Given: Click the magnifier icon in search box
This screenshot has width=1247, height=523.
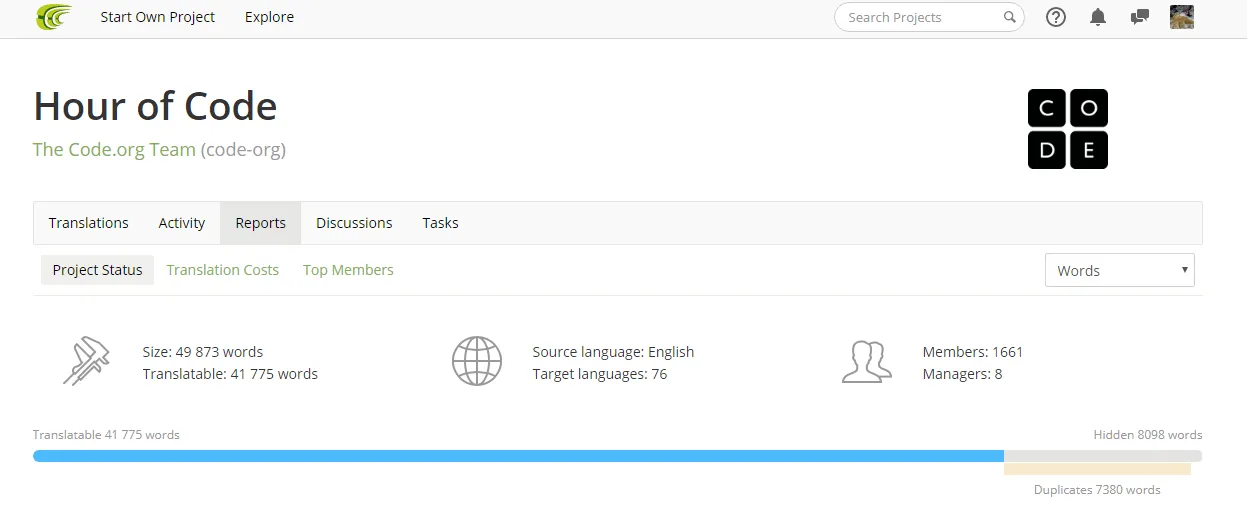Looking at the screenshot, I should point(1010,17).
